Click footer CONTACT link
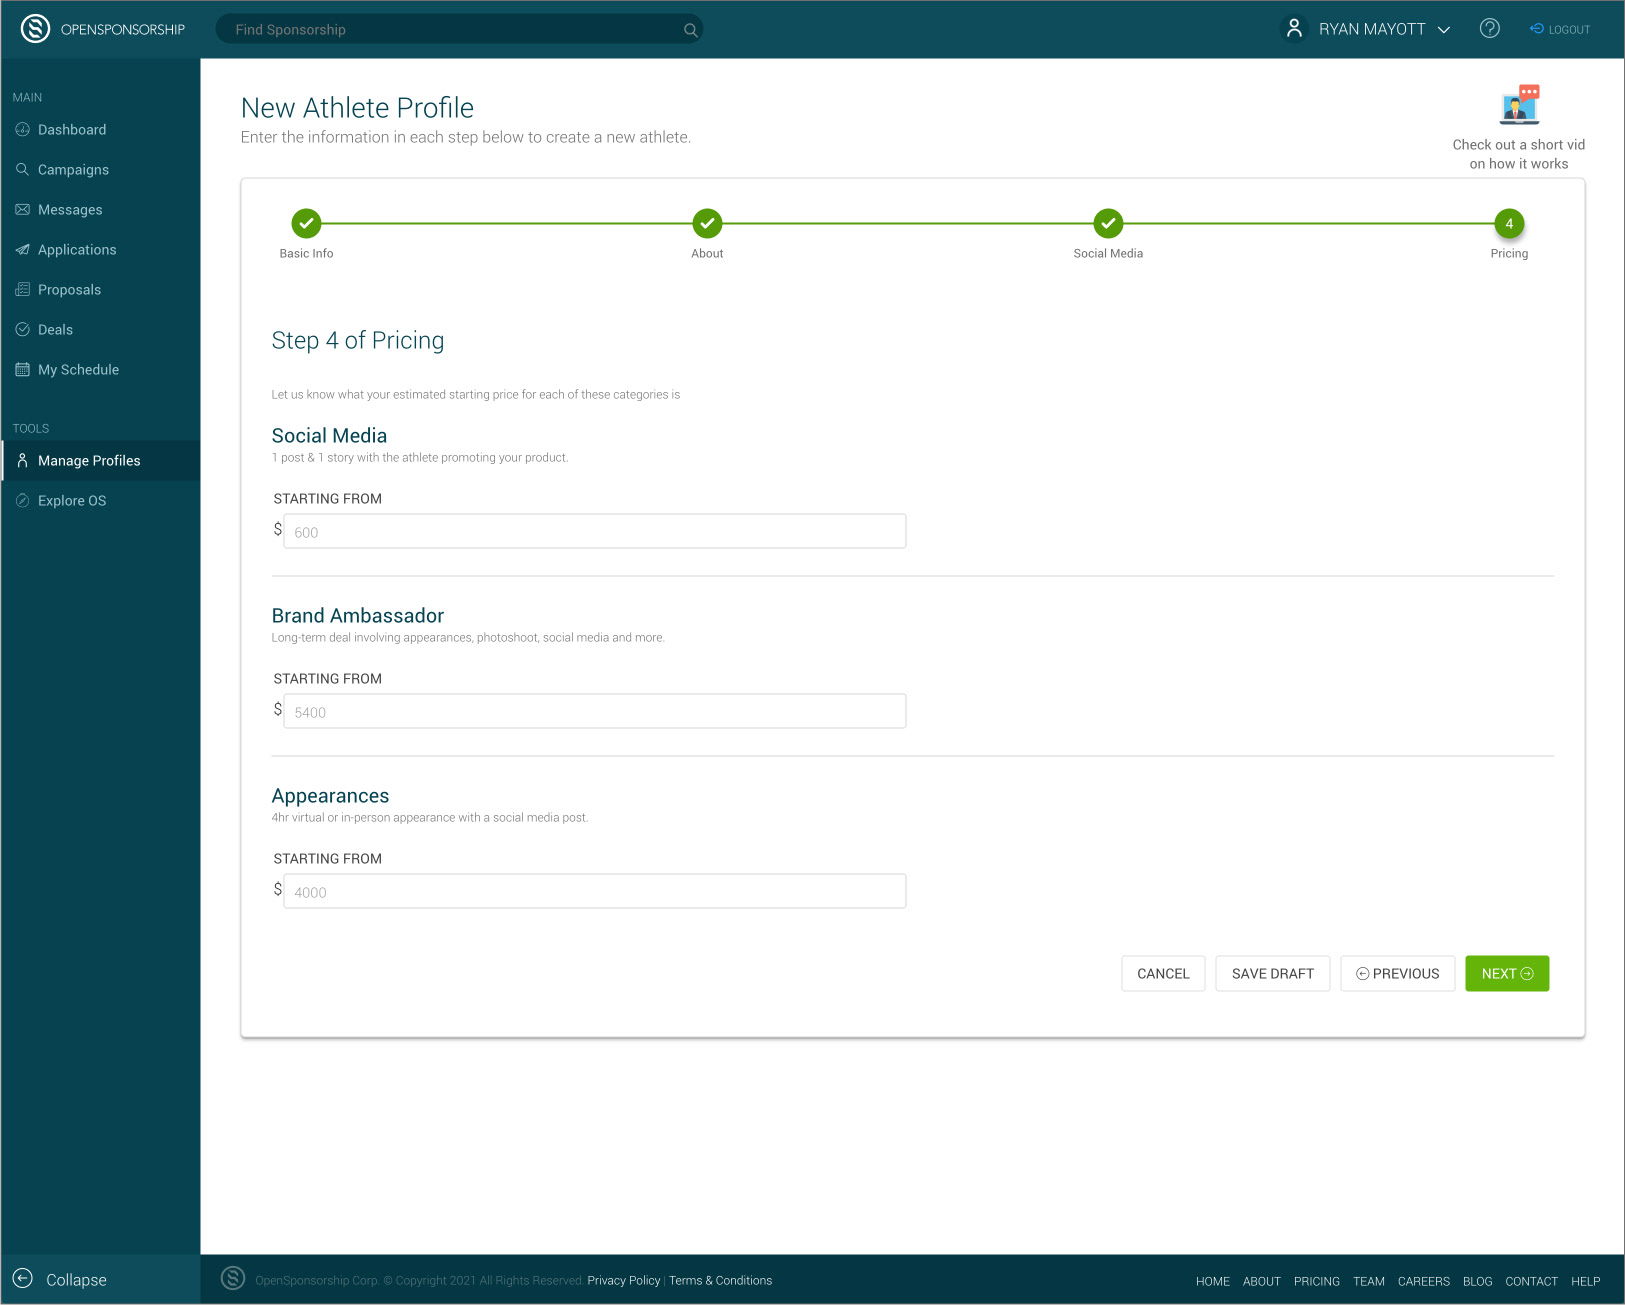Viewport: 1625px width, 1305px height. 1532,1281
